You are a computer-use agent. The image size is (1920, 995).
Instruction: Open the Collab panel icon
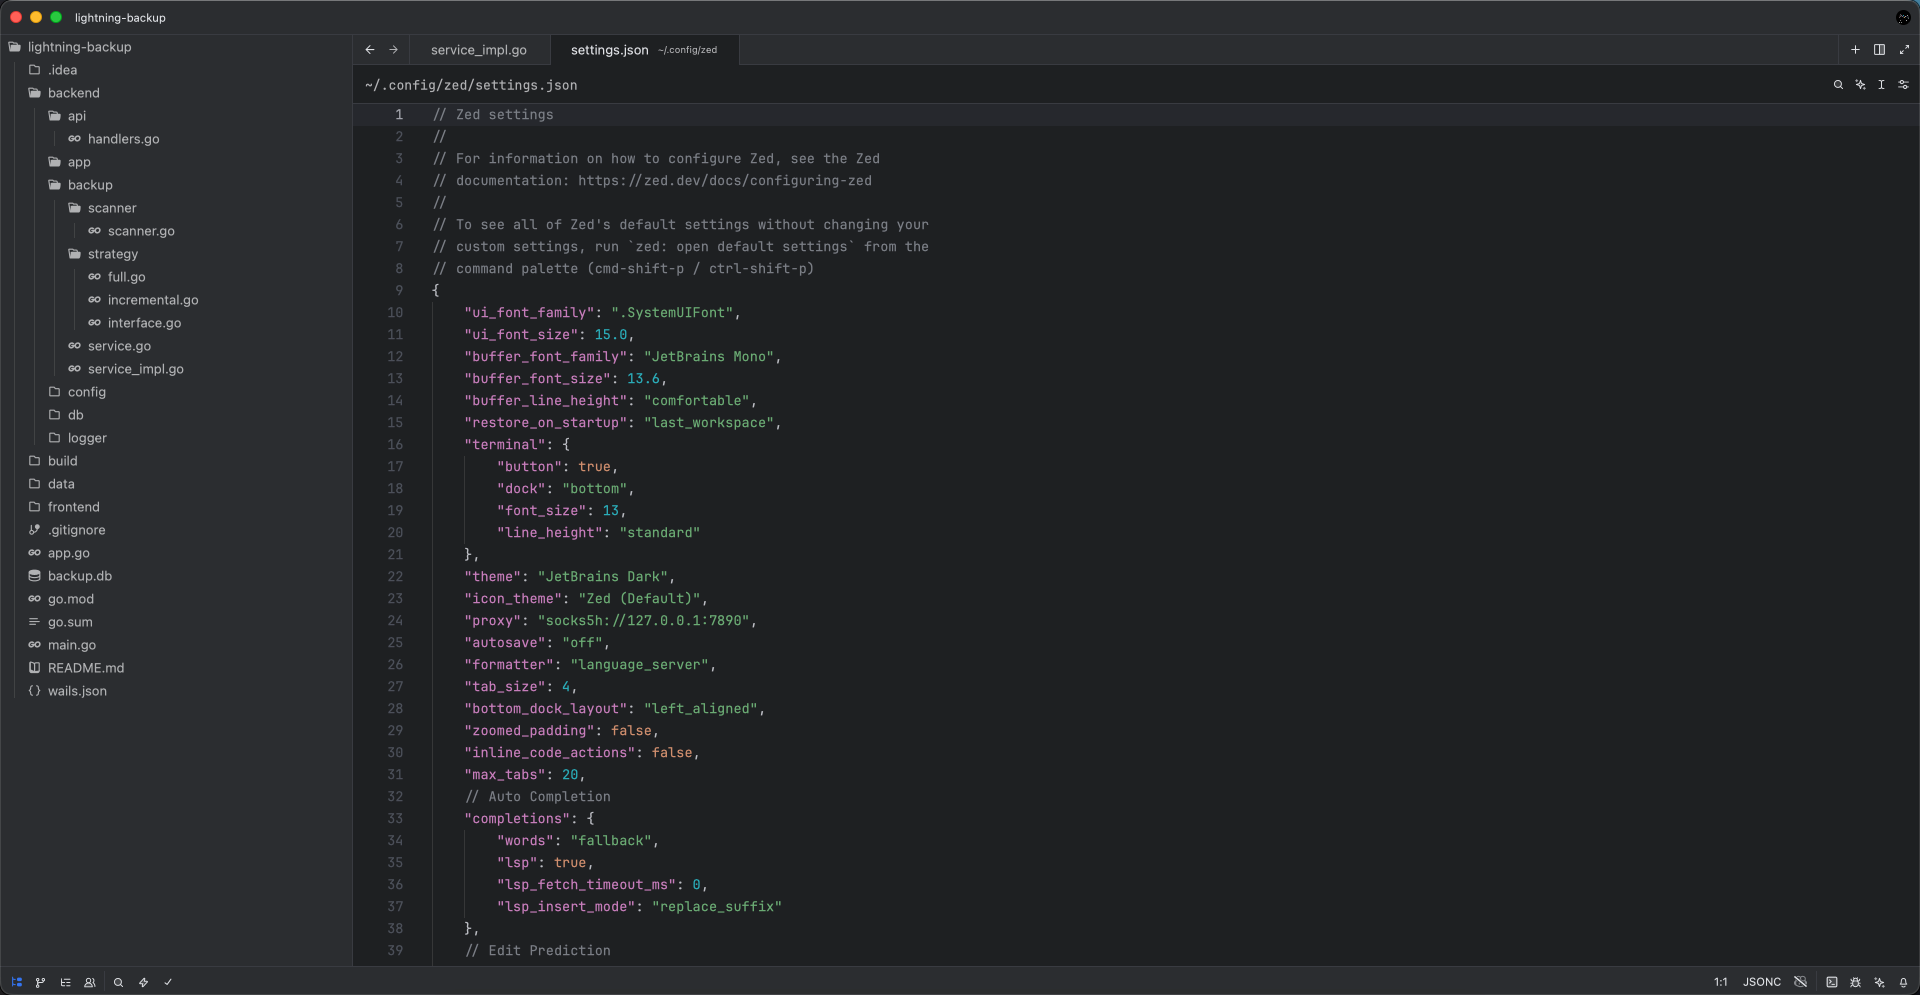[x=90, y=982]
